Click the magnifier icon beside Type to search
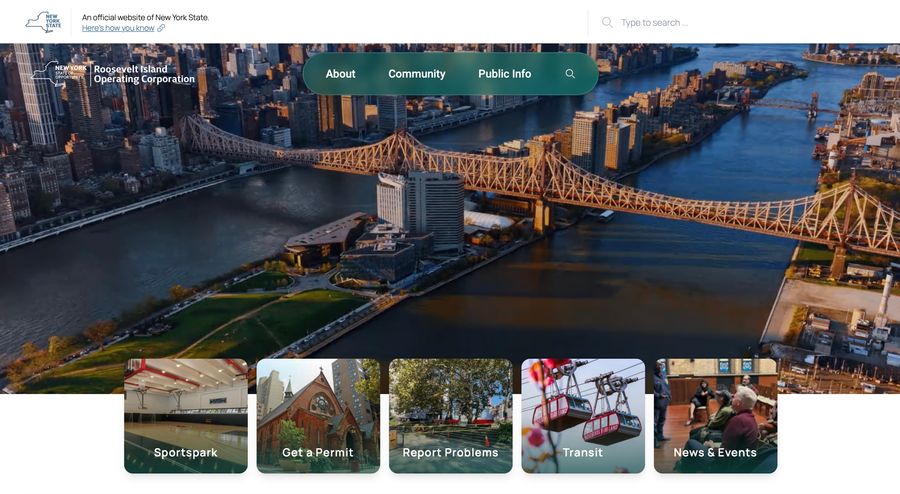Image resolution: width=900 pixels, height=494 pixels. tap(607, 22)
